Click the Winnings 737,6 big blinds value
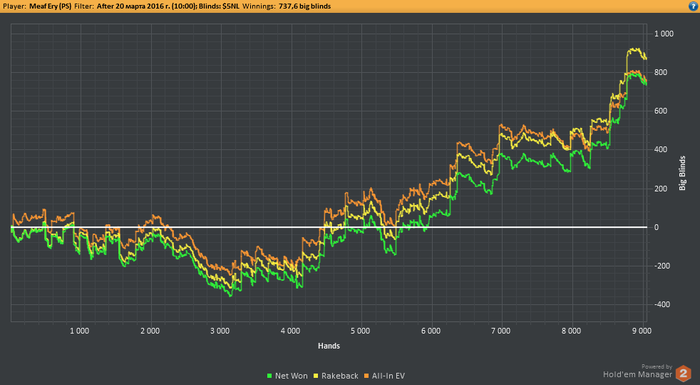This screenshot has width=700, height=385. 305,6
